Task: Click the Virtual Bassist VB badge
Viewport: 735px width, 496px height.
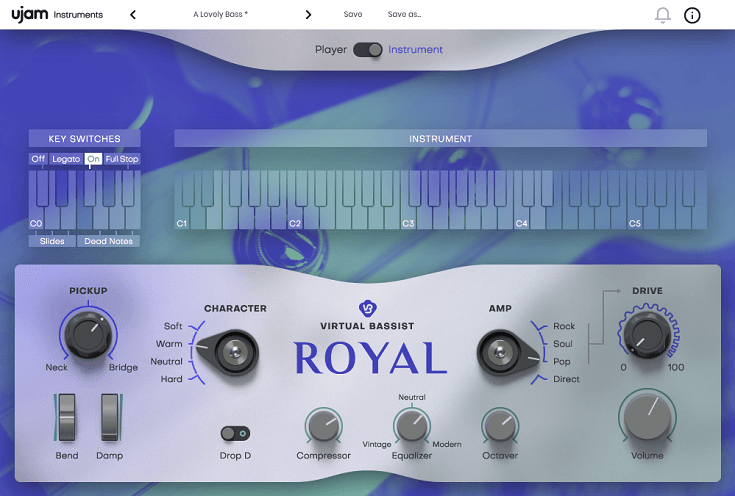Action: coord(368,308)
